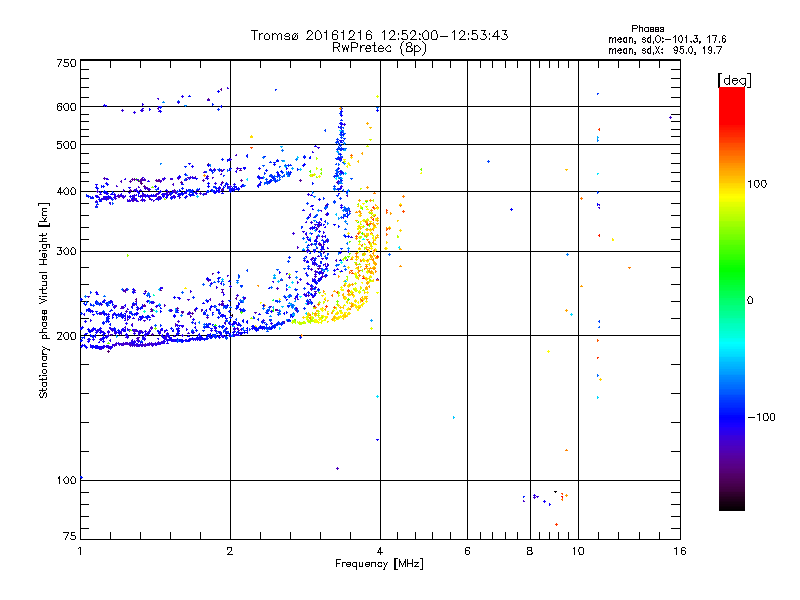Click the y-axis tick label "200"
The width and height of the screenshot is (800, 600).
(66, 336)
